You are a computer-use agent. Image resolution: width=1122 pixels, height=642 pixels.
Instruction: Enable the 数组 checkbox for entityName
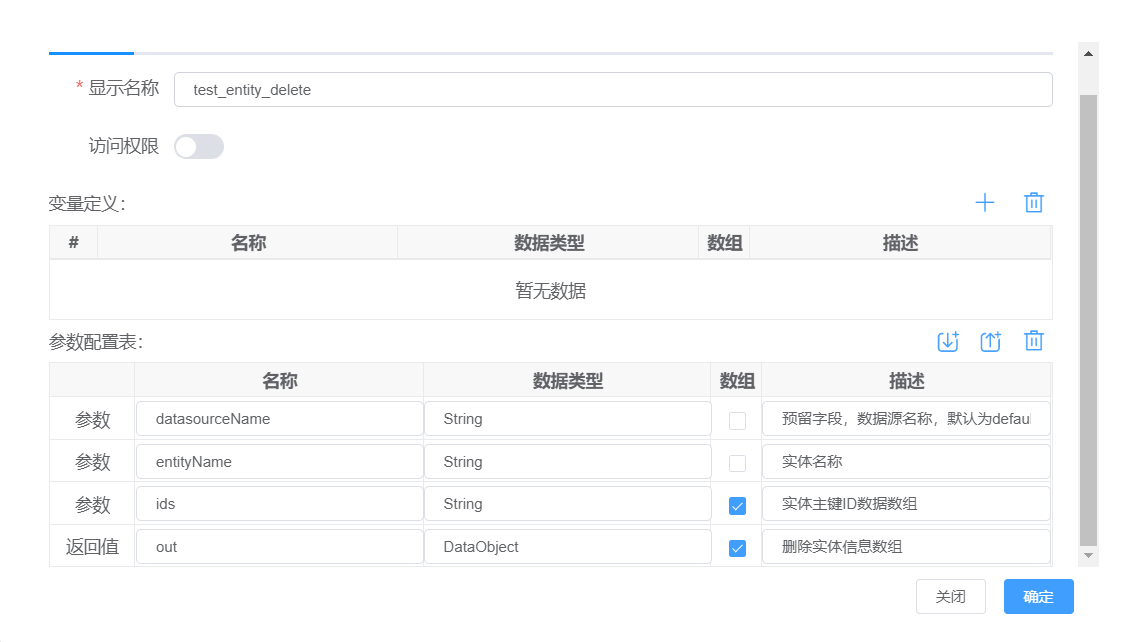click(x=737, y=463)
